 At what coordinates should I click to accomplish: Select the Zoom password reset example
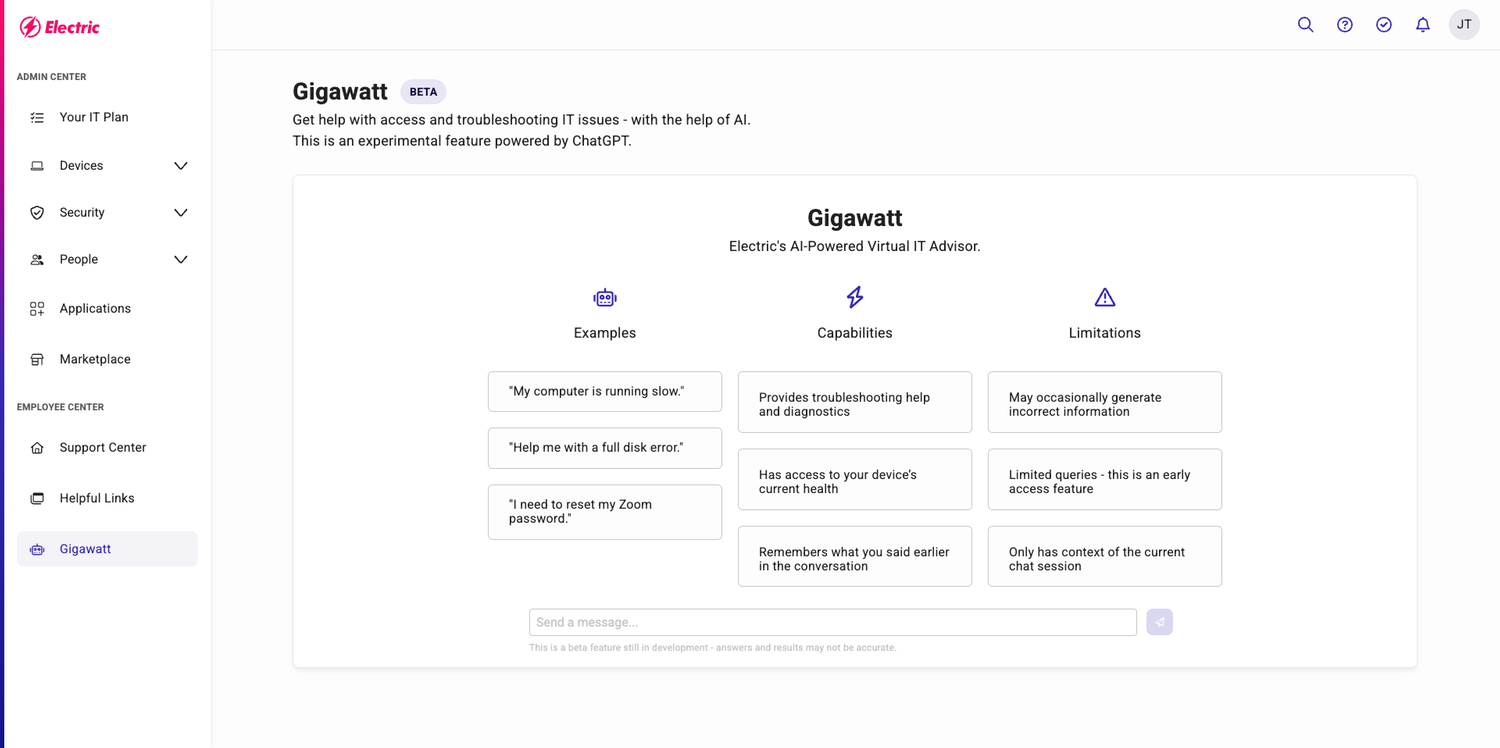tap(604, 511)
